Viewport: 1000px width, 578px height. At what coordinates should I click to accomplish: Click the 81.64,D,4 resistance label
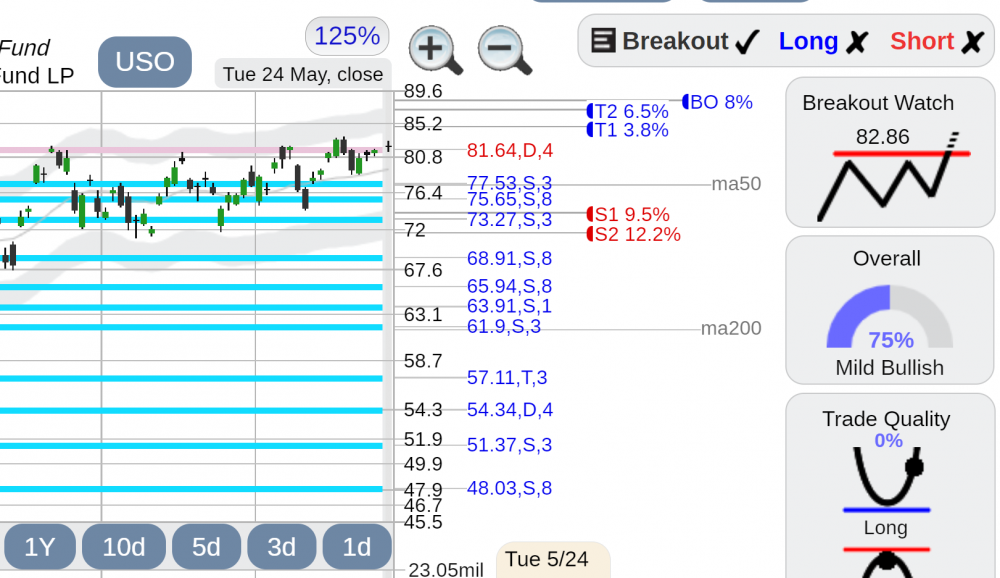pos(510,151)
